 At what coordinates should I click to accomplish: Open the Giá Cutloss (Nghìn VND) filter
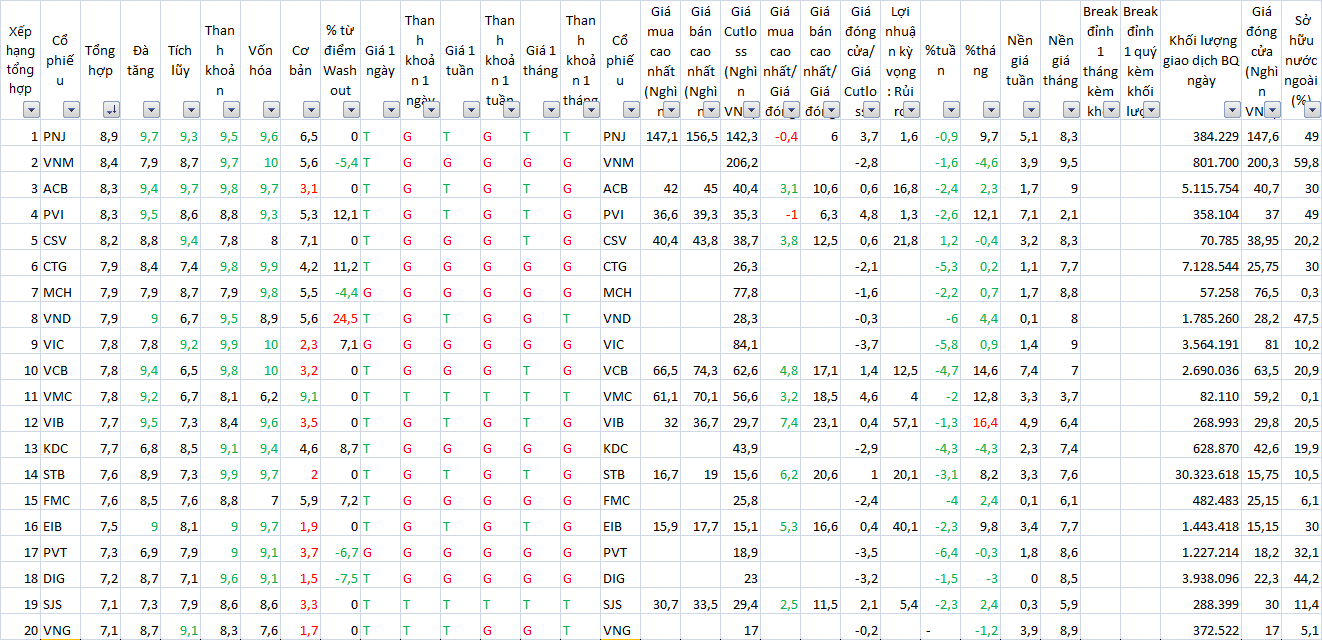[x=751, y=110]
